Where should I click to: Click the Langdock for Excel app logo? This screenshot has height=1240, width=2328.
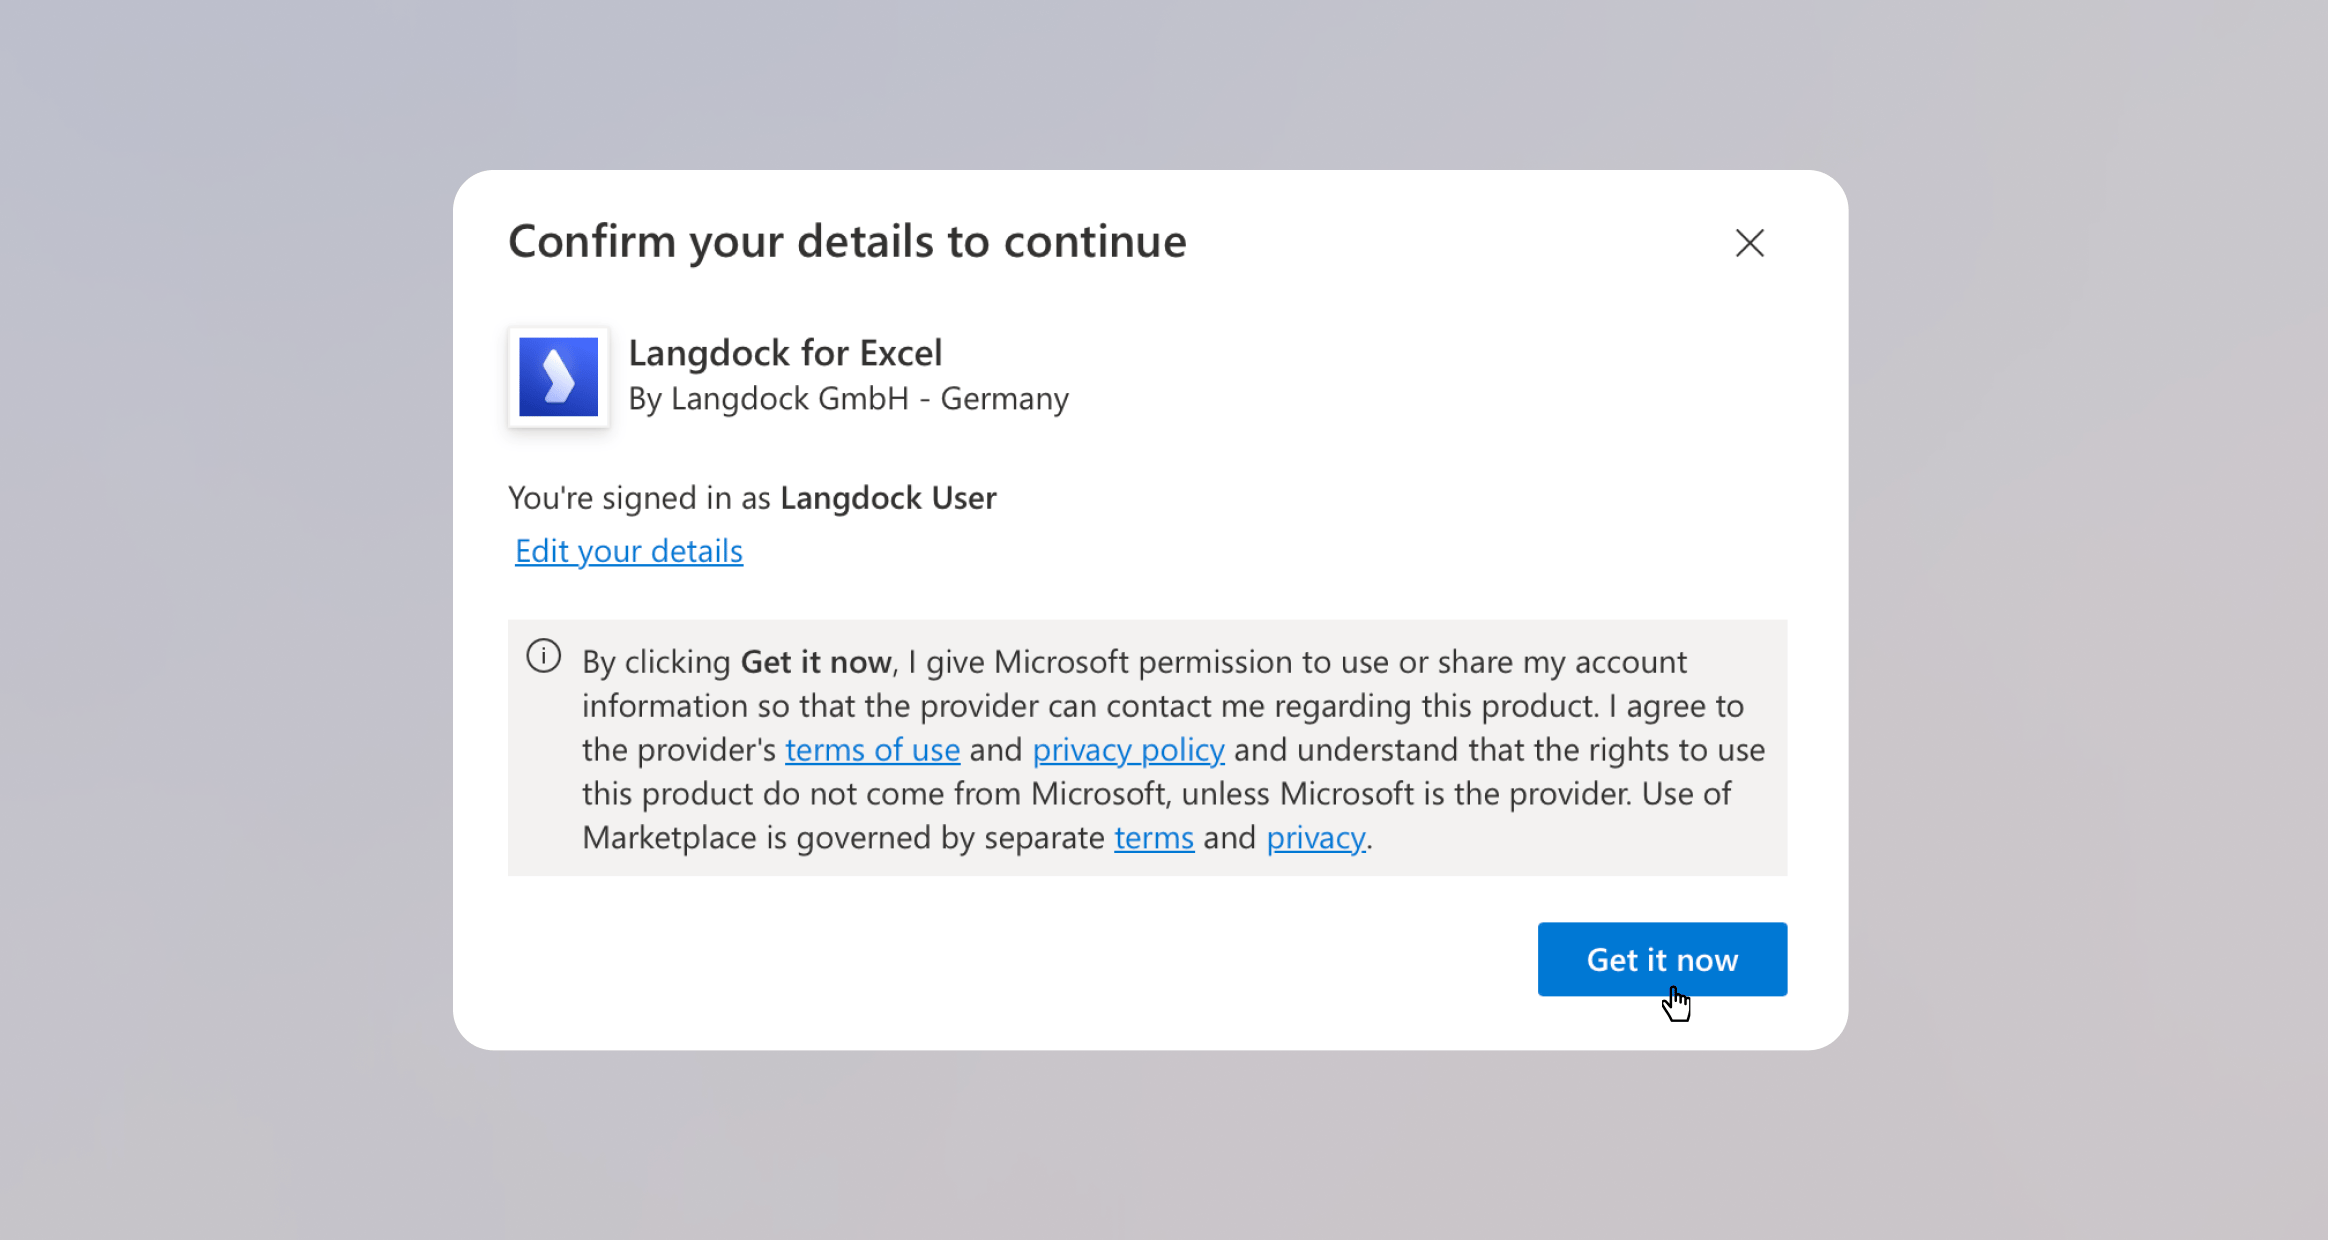point(559,377)
